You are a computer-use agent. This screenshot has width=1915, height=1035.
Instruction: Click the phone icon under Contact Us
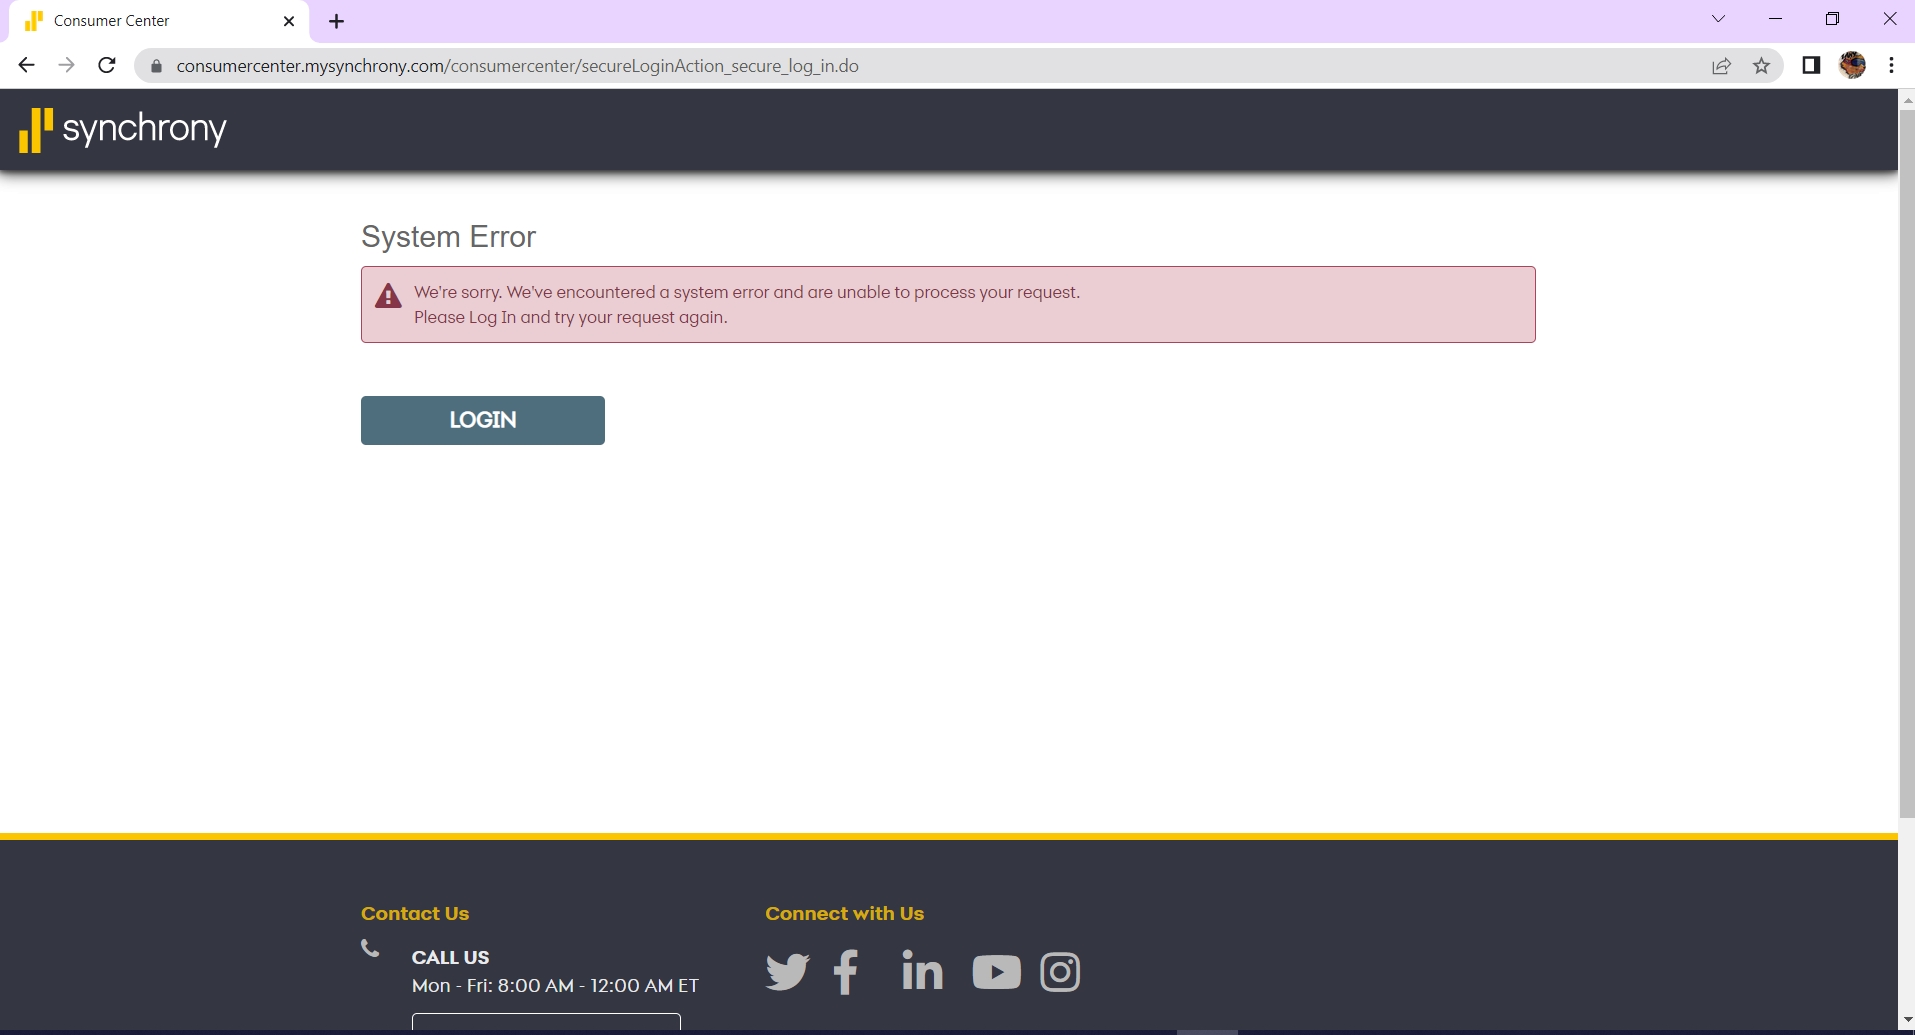(370, 948)
